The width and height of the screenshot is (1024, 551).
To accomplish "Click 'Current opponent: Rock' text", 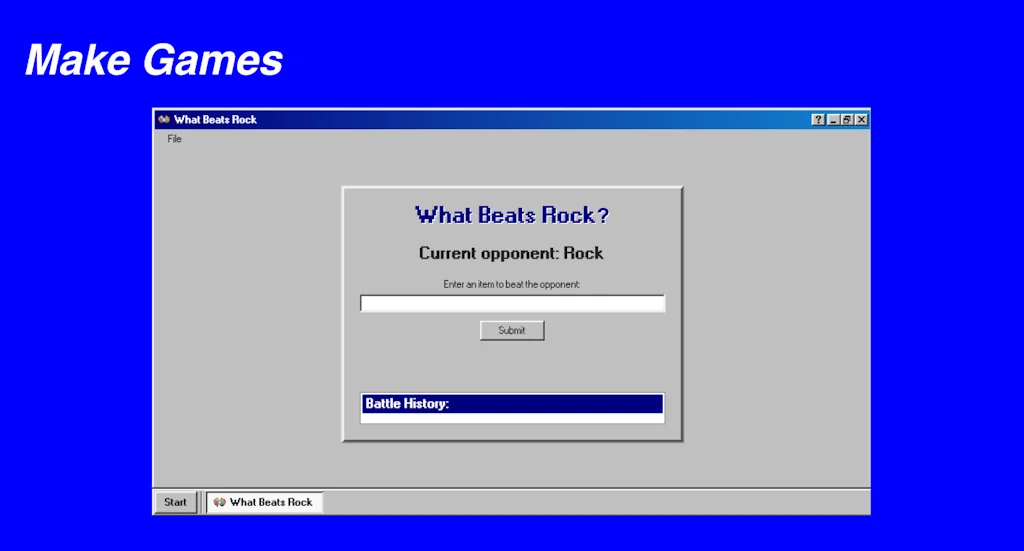I will click(511, 253).
